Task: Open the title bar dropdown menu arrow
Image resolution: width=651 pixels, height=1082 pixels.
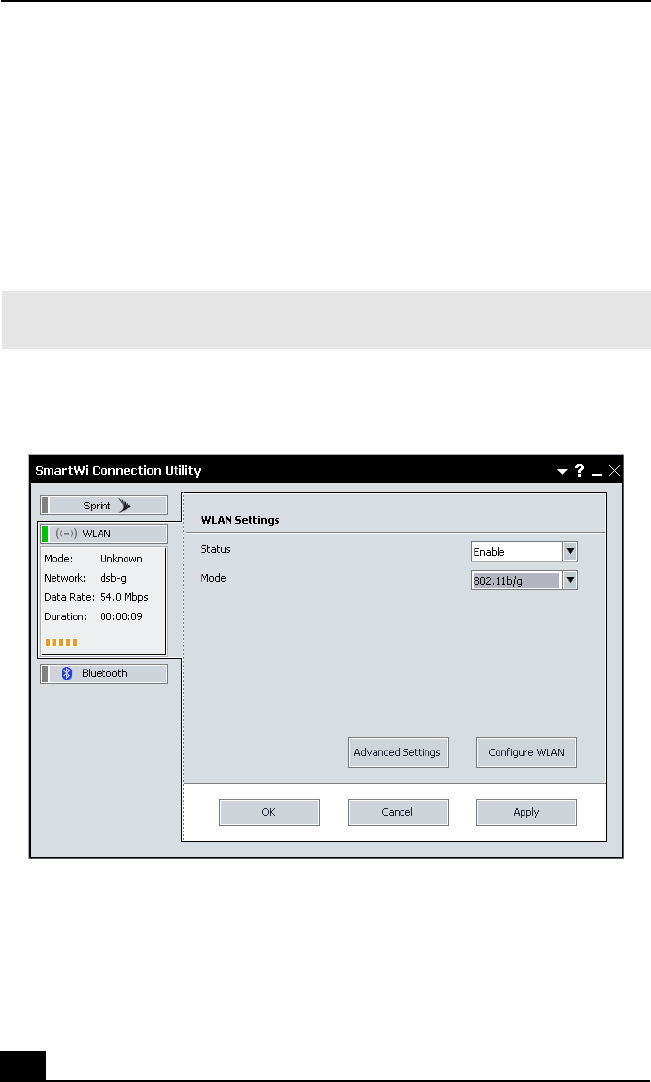Action: click(x=562, y=471)
